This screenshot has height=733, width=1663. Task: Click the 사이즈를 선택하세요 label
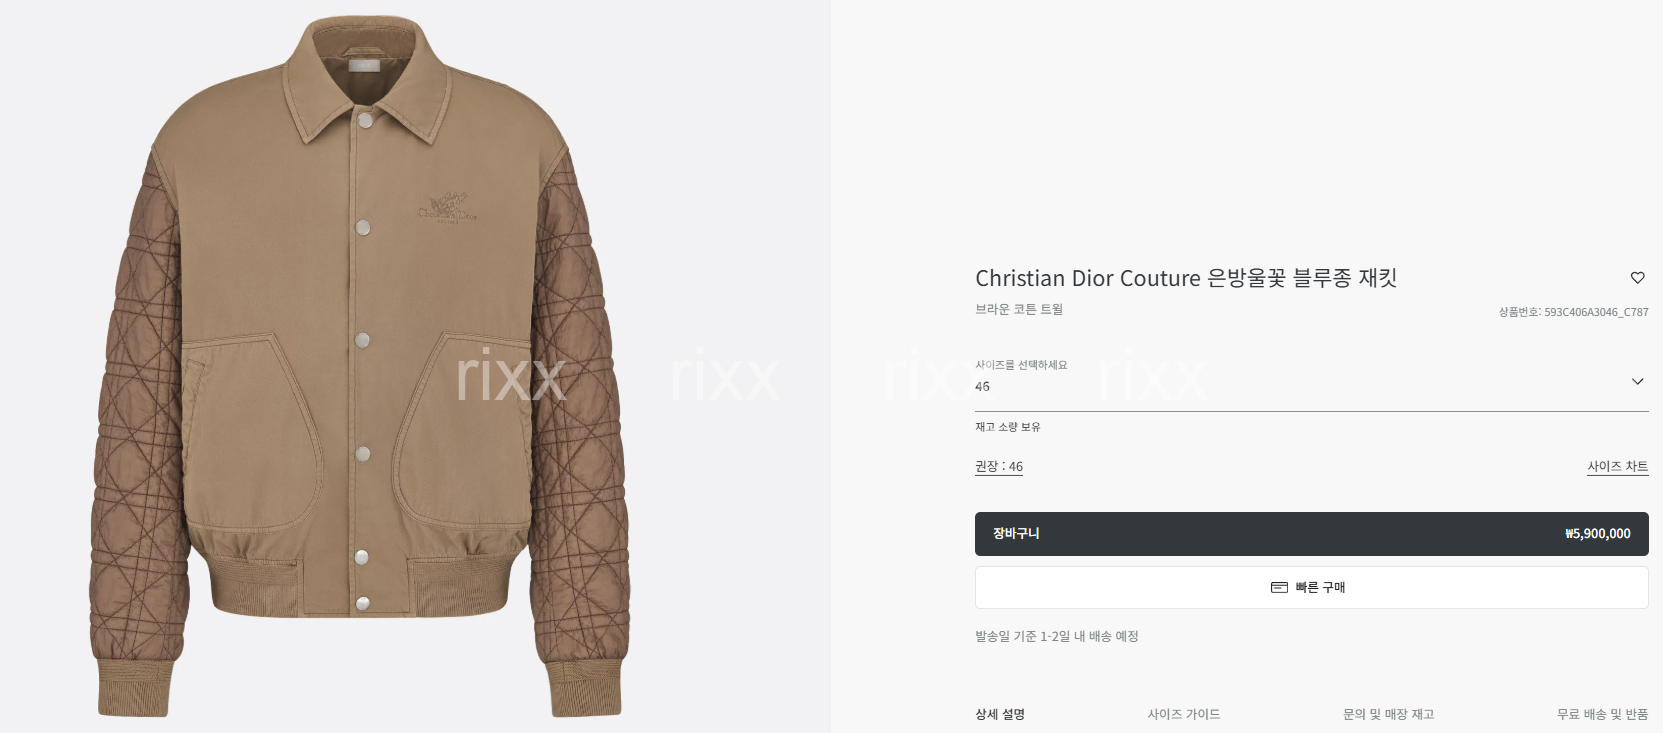point(1021,365)
